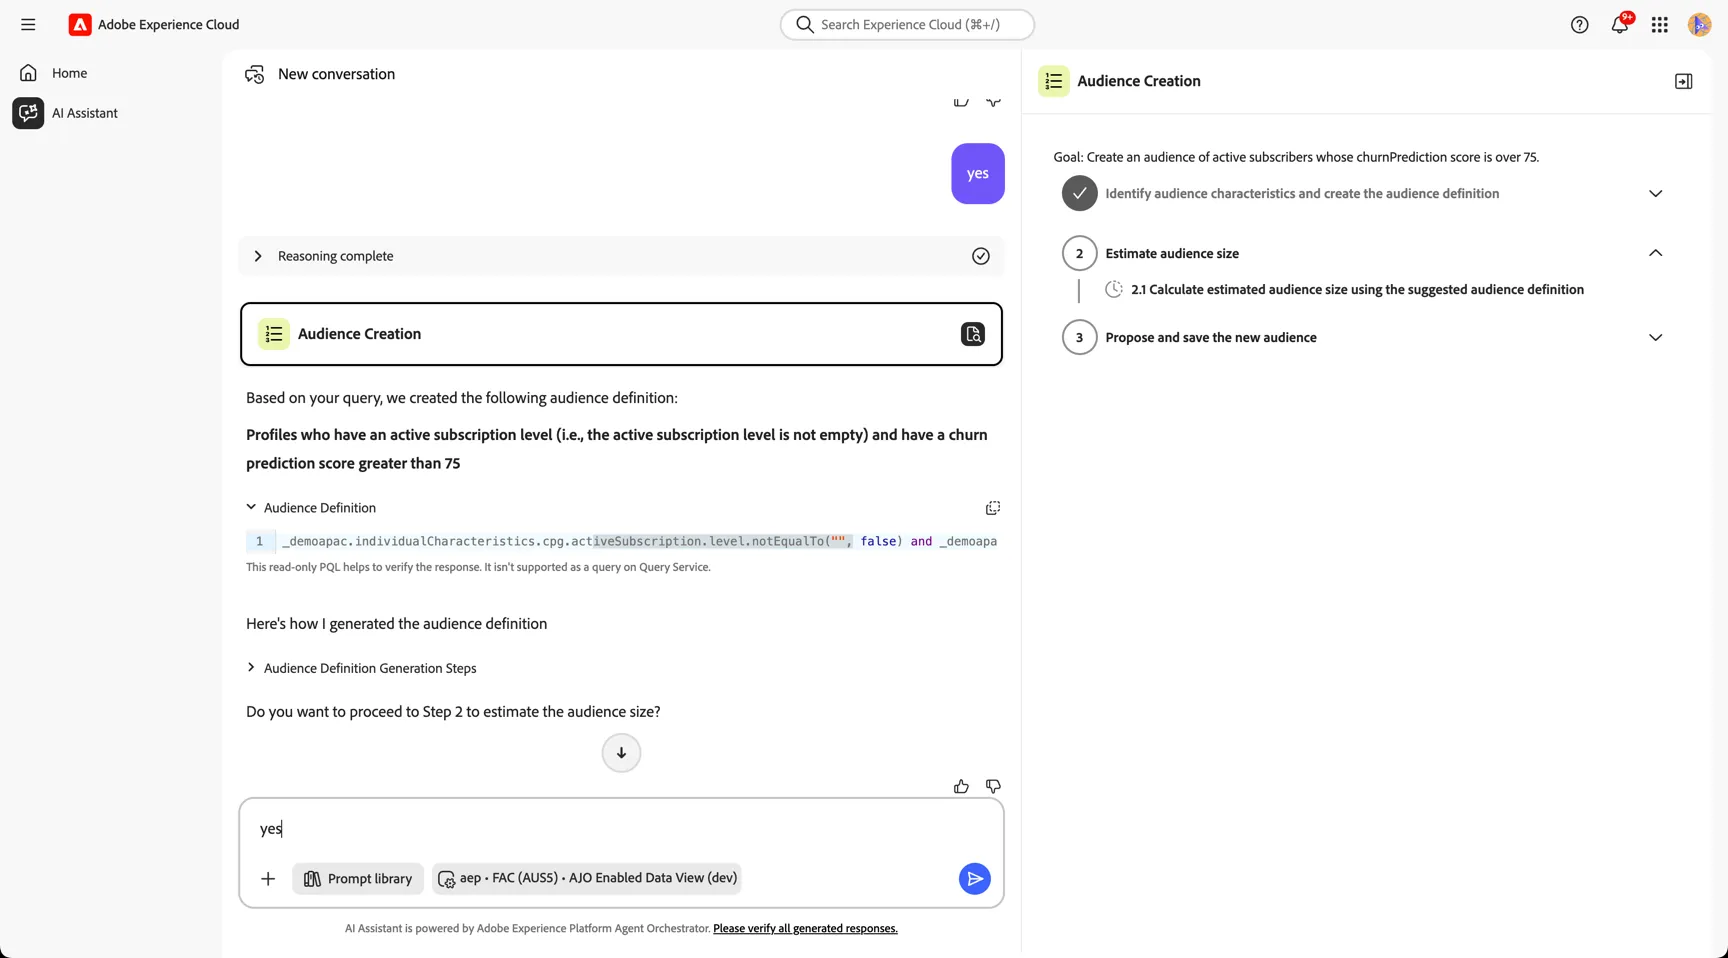The width and height of the screenshot is (1728, 958).
Task: Click the Search Experience Cloud field
Action: tap(907, 24)
